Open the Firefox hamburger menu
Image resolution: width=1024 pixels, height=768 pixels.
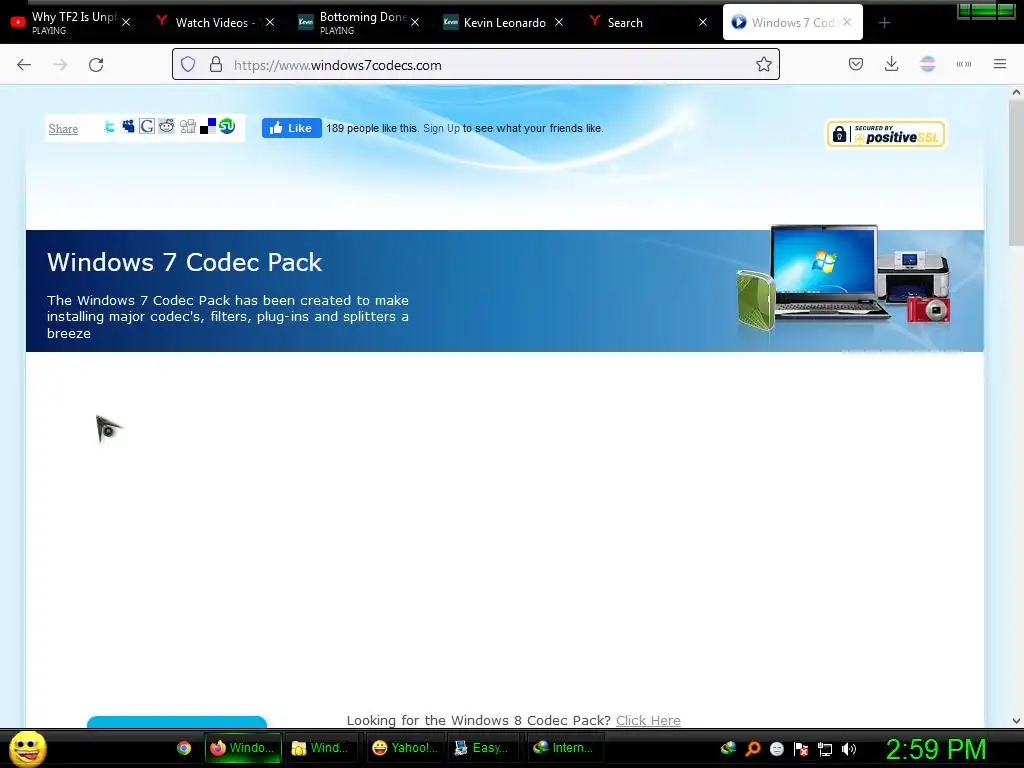[x=1000, y=64]
